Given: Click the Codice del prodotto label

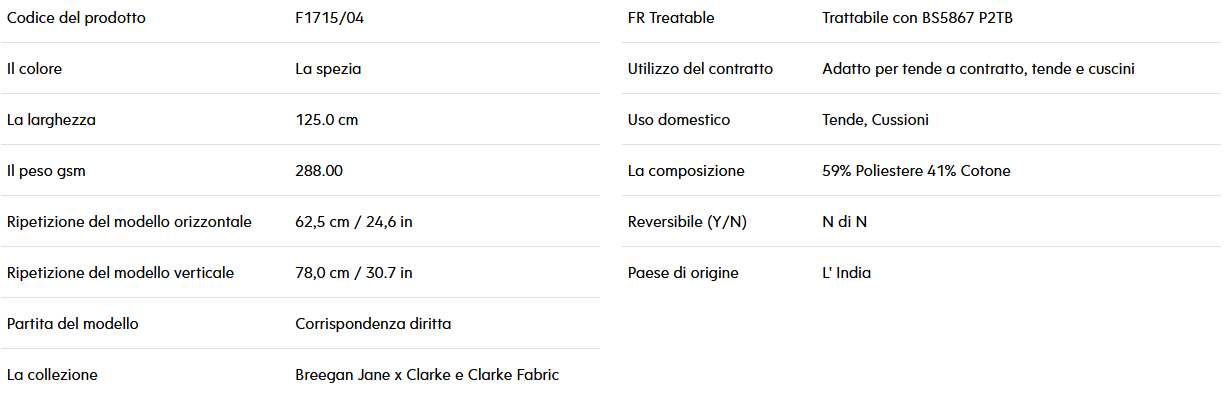Looking at the screenshot, I should 76,18.
